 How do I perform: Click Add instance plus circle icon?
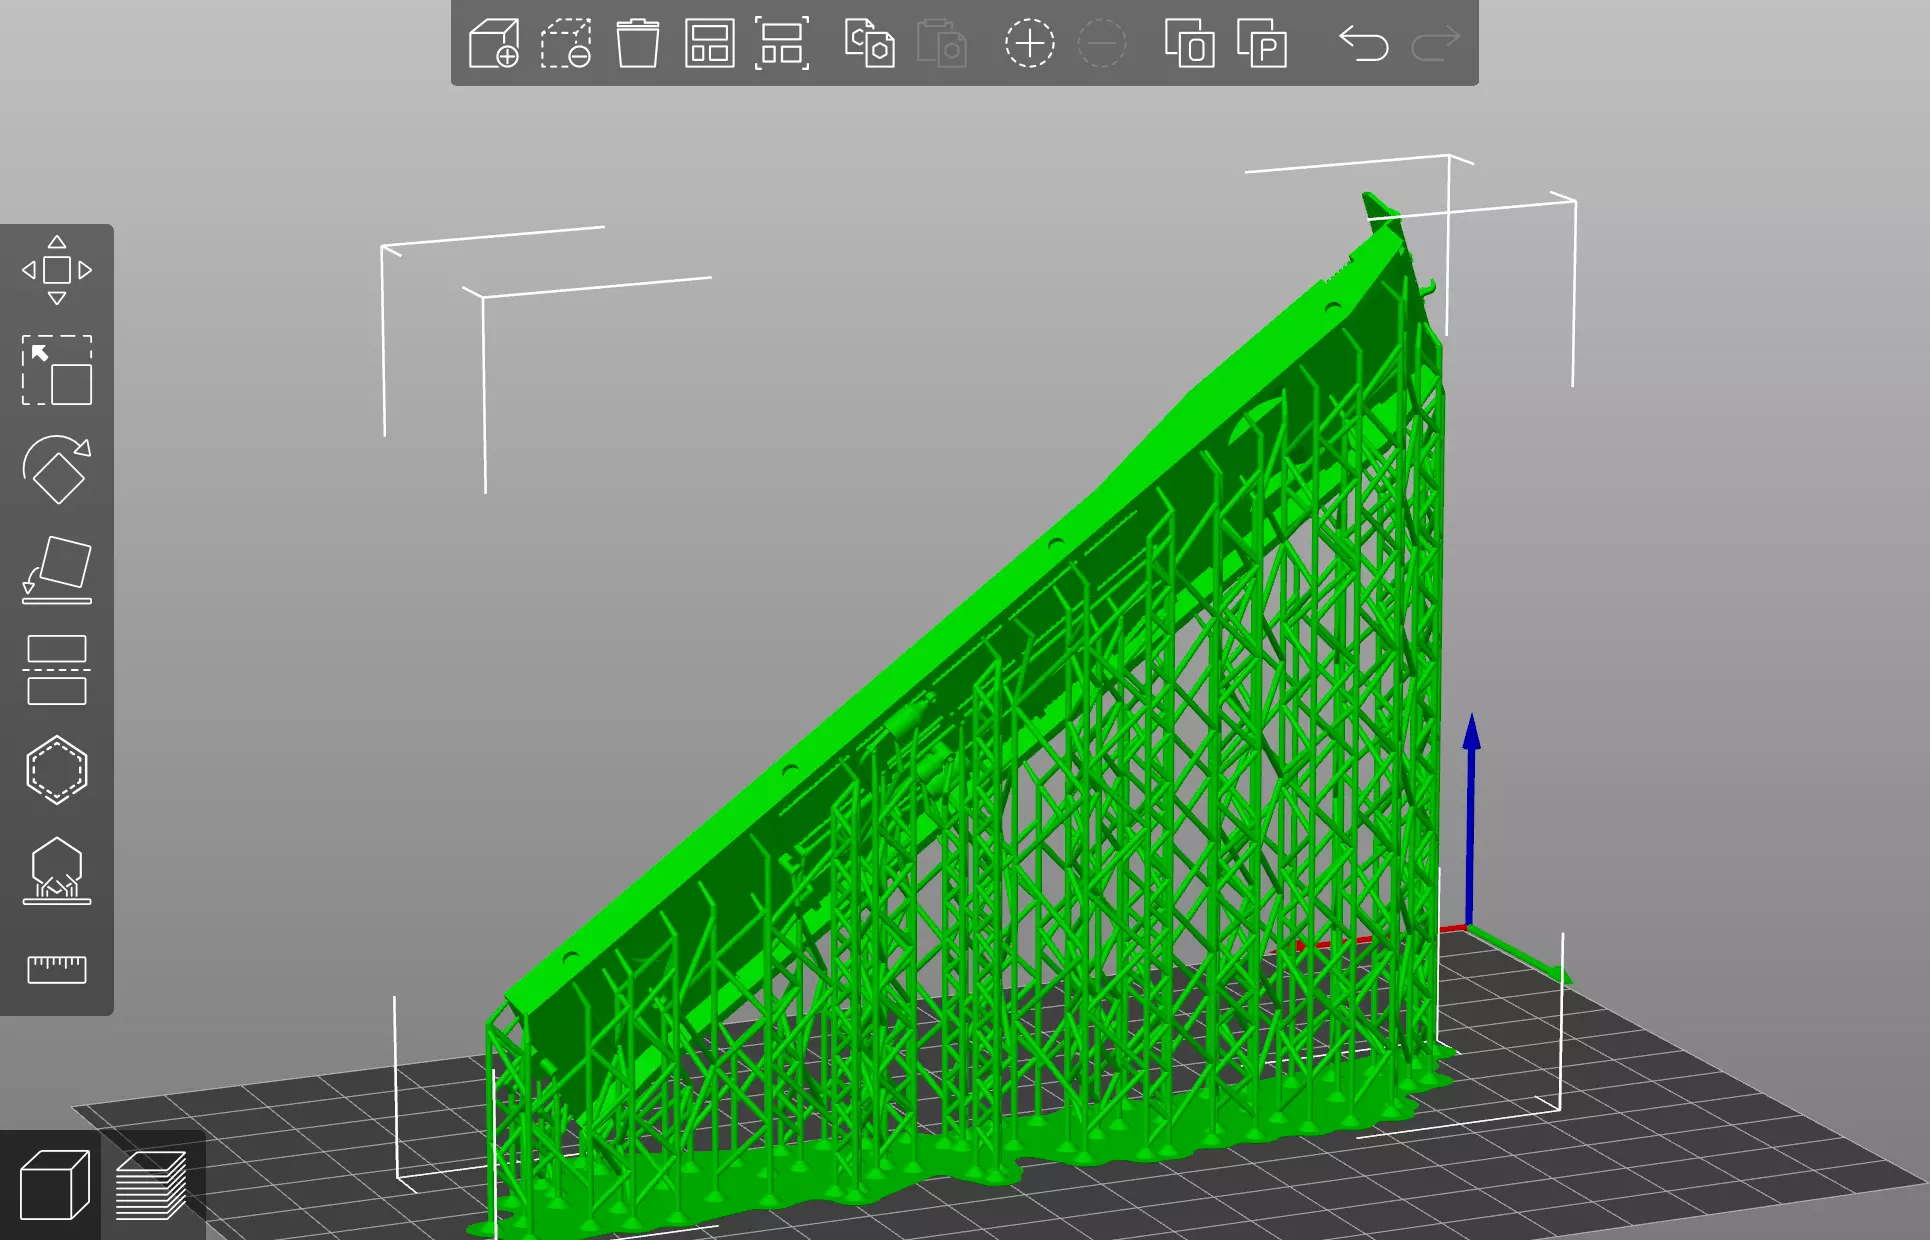coord(1029,43)
